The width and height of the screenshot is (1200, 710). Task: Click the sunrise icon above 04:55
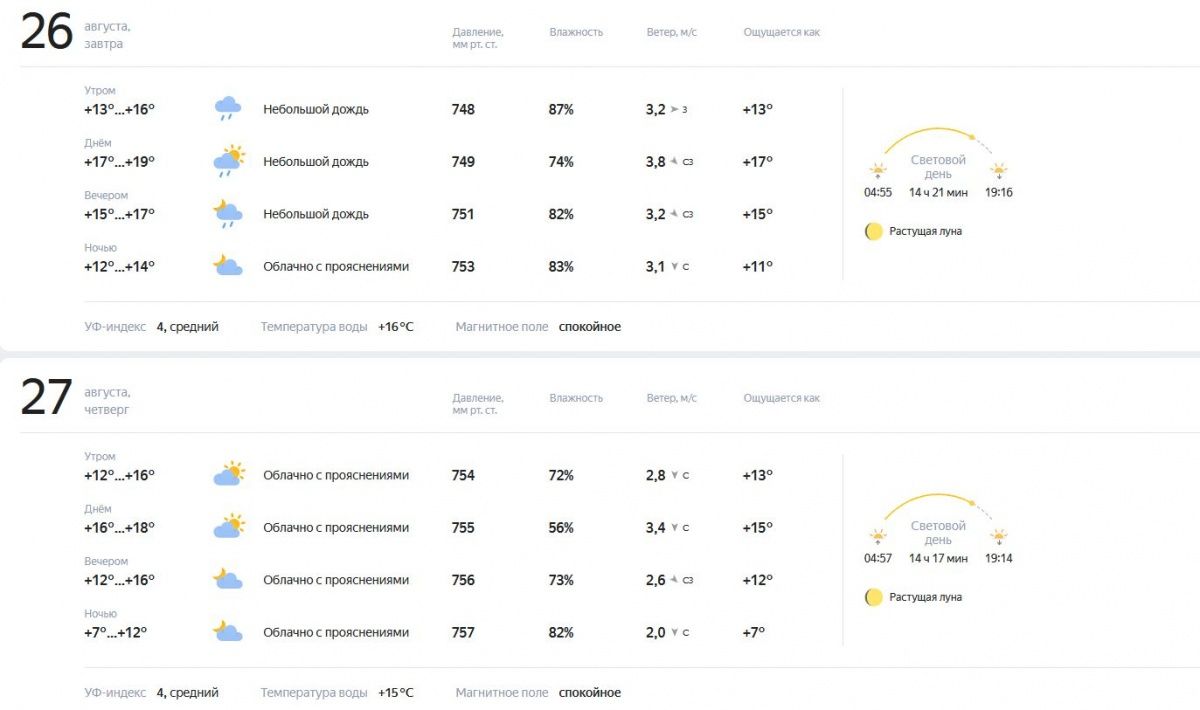point(878,171)
